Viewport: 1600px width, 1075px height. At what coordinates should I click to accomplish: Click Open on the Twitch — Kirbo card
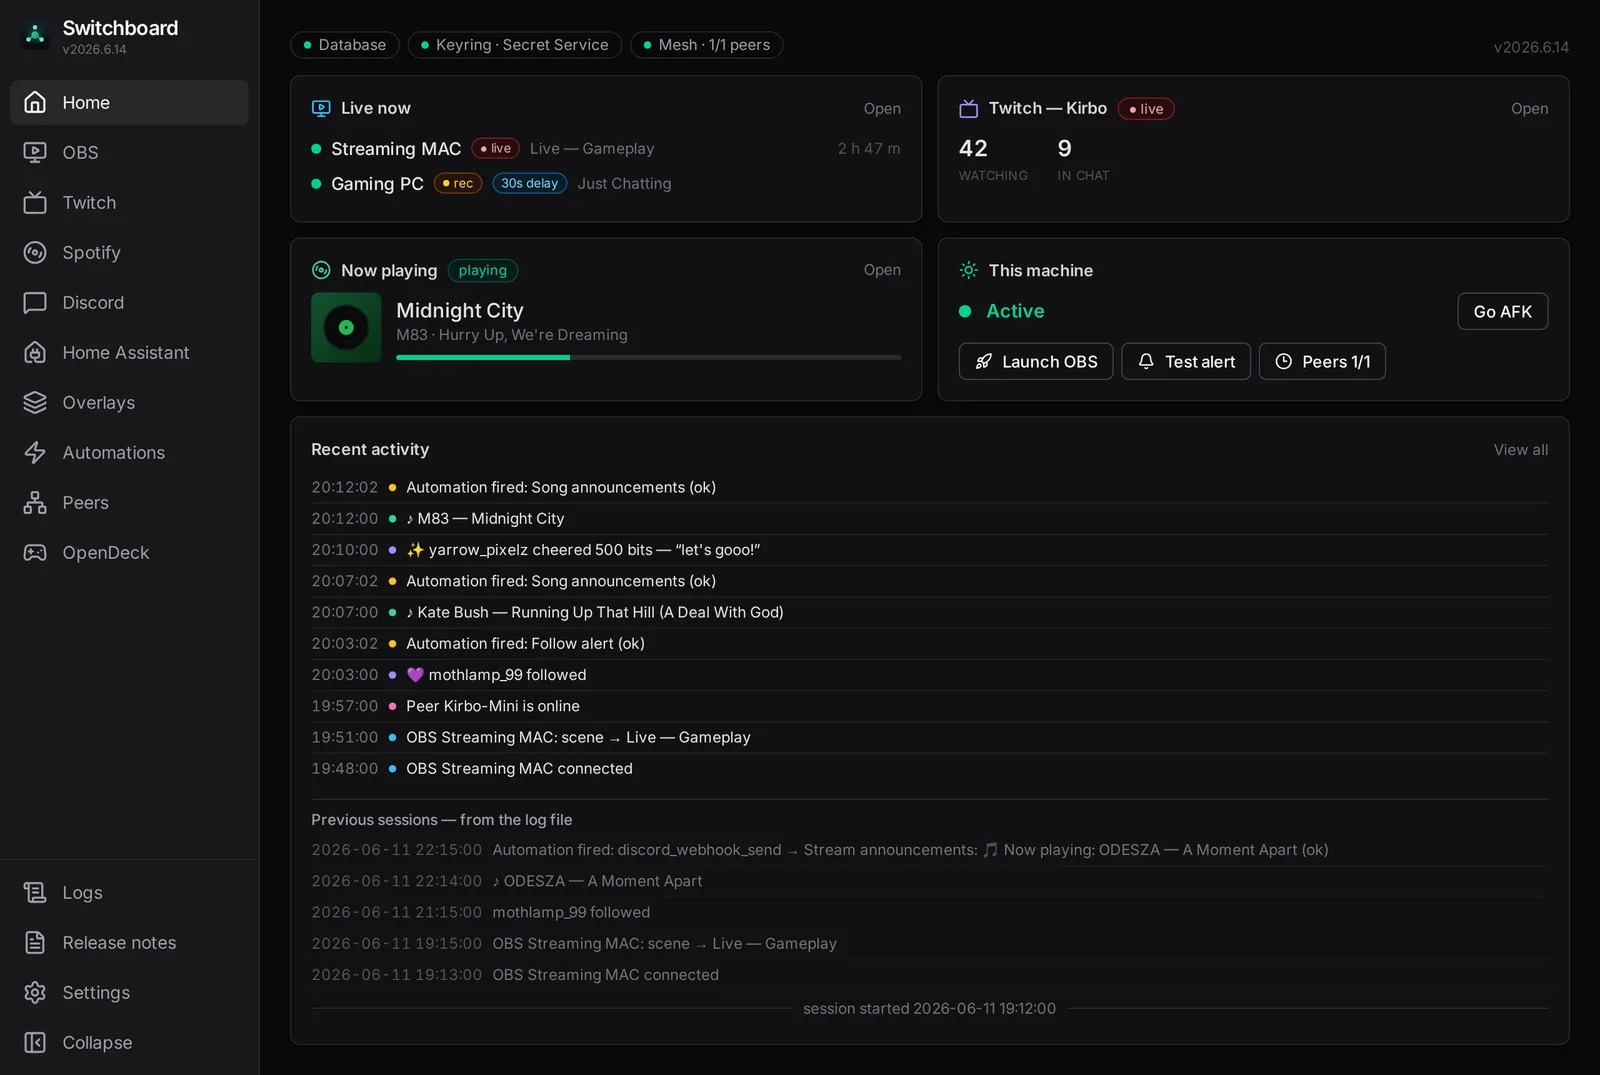1529,108
